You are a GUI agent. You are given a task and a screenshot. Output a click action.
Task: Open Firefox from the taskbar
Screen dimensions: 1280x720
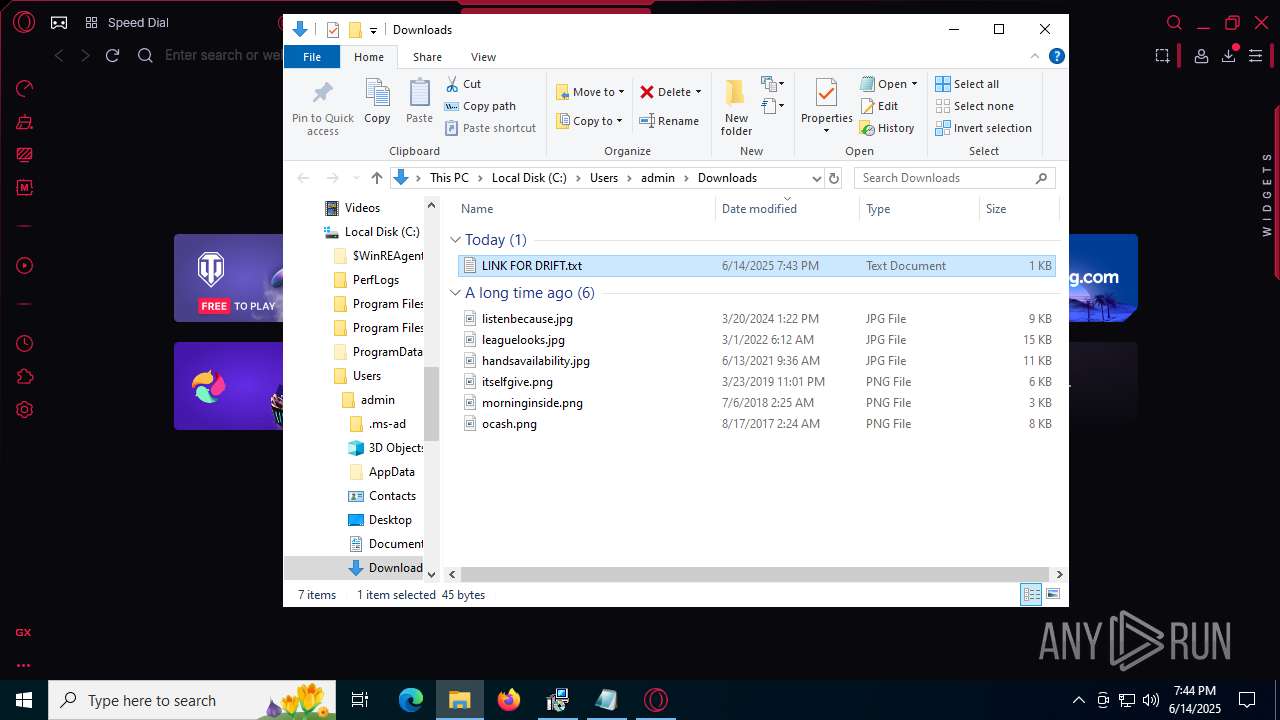(x=509, y=700)
